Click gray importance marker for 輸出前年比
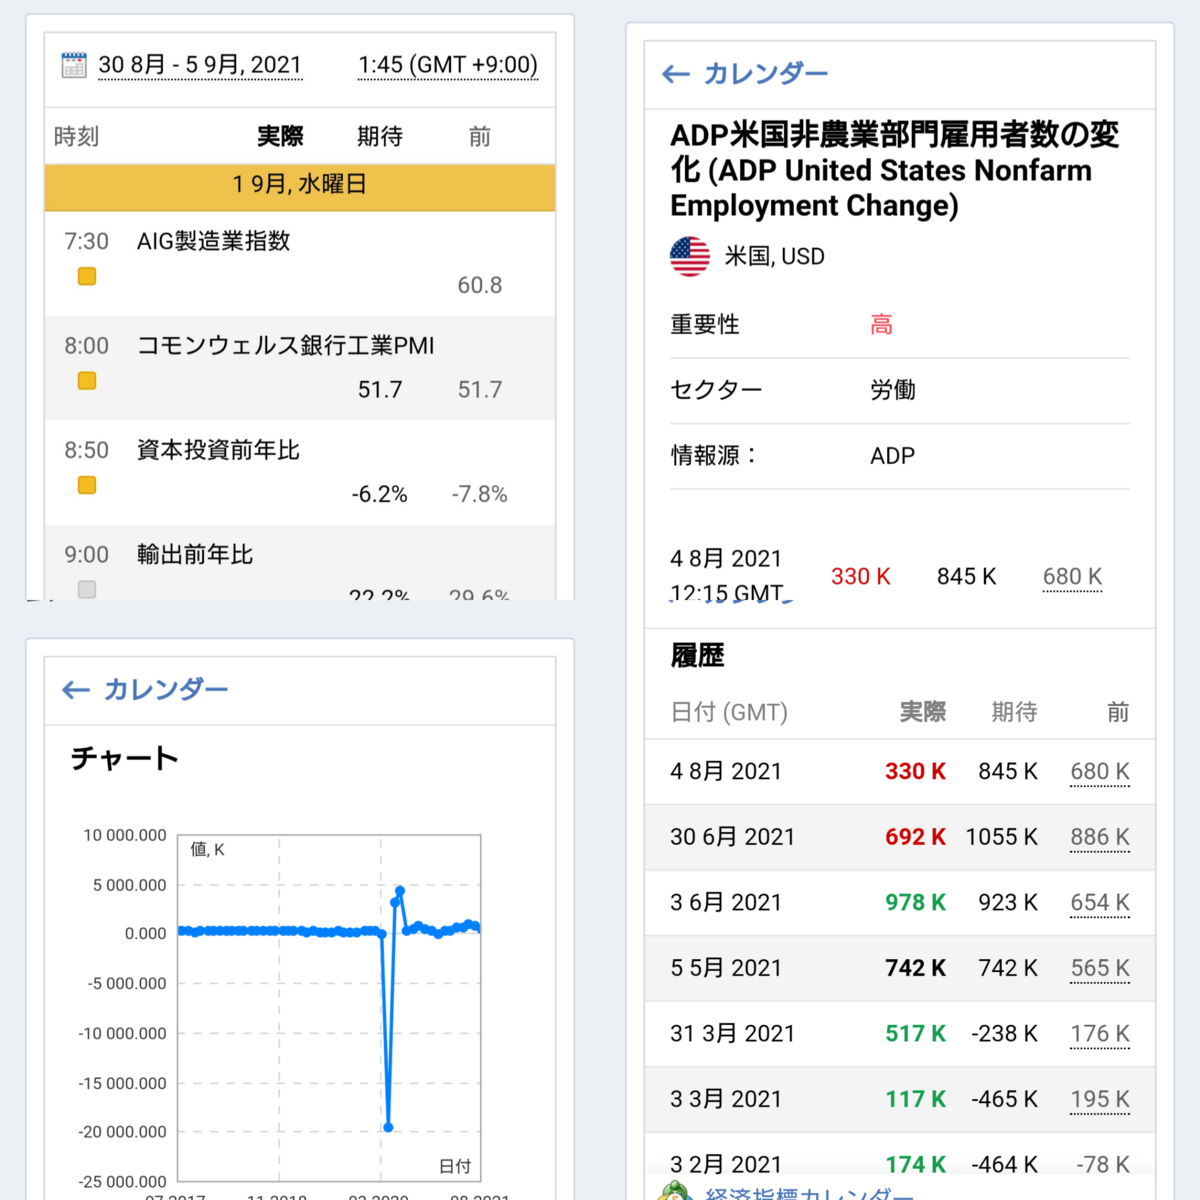The width and height of the screenshot is (1200, 1200). coord(87,589)
